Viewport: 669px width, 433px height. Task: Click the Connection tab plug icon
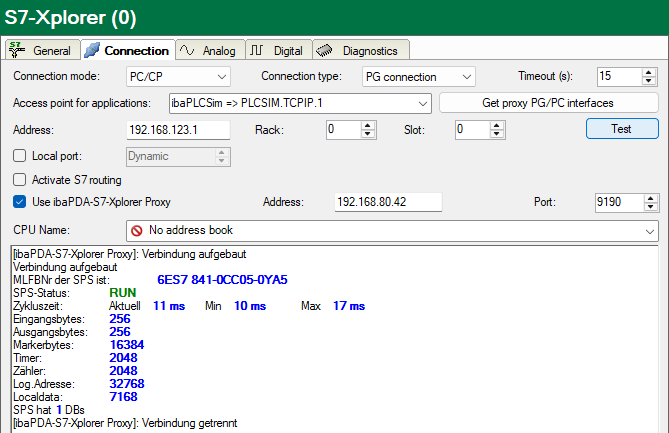[x=93, y=50]
